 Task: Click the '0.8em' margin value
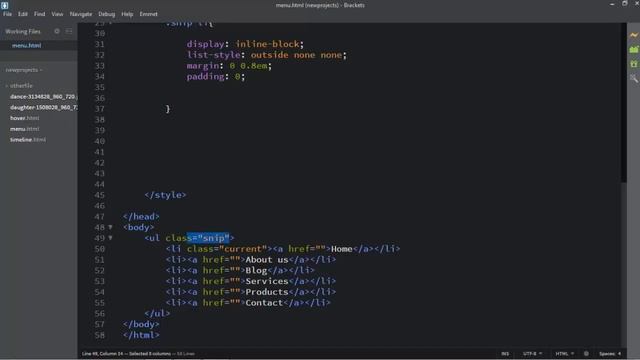pos(253,66)
